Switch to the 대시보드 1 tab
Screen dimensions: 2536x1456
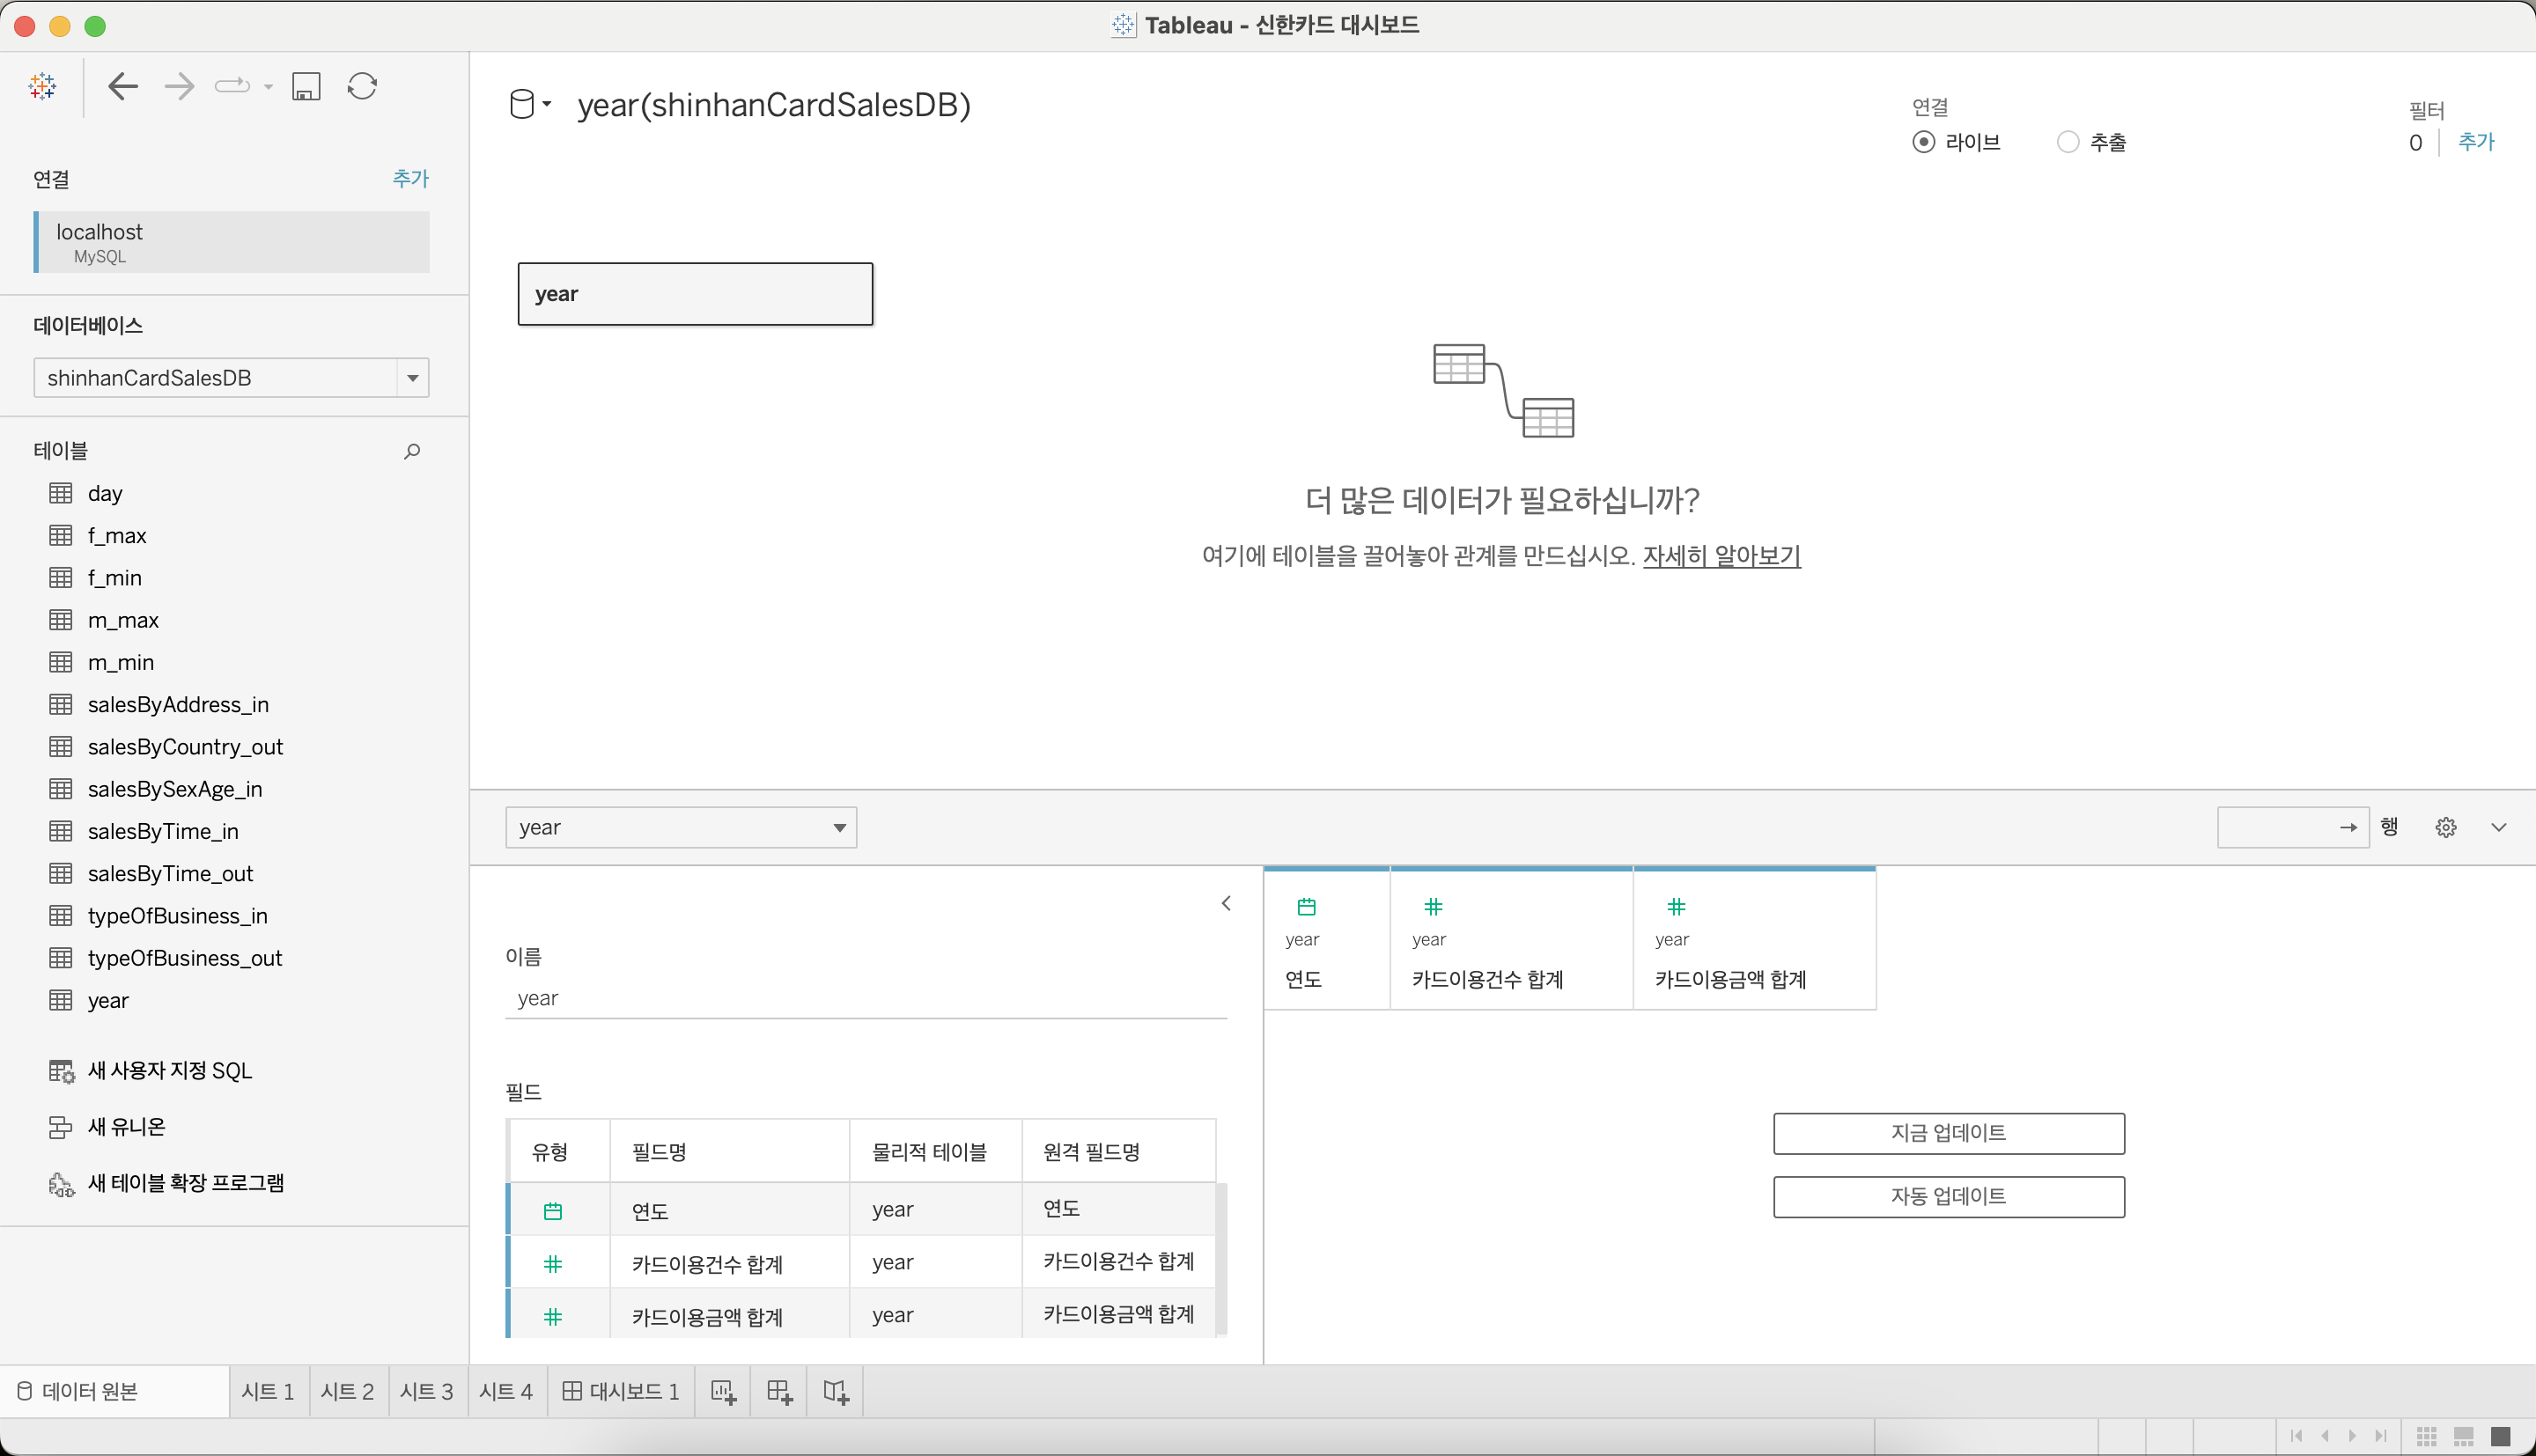[x=621, y=1391]
